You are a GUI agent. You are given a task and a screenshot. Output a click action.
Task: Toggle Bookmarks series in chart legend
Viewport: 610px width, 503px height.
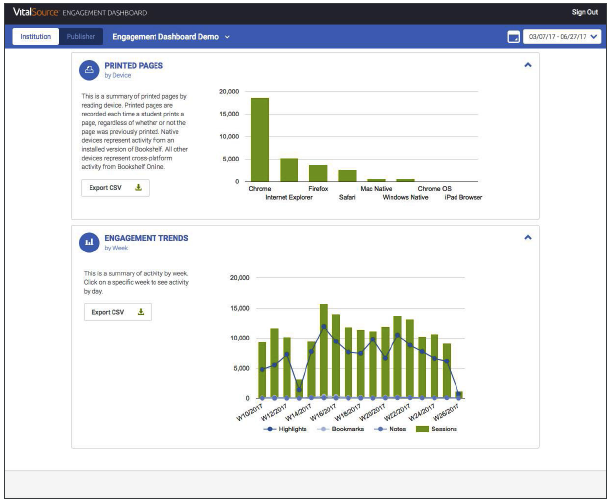pyautogui.click(x=337, y=428)
